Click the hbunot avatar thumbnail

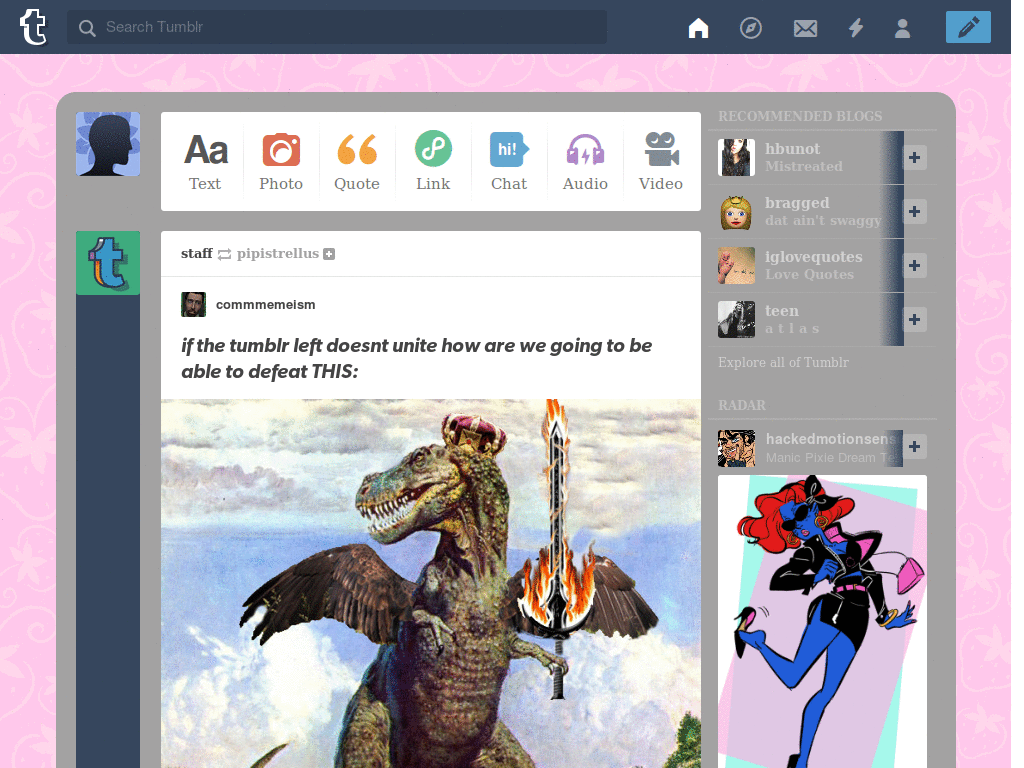coord(736,157)
